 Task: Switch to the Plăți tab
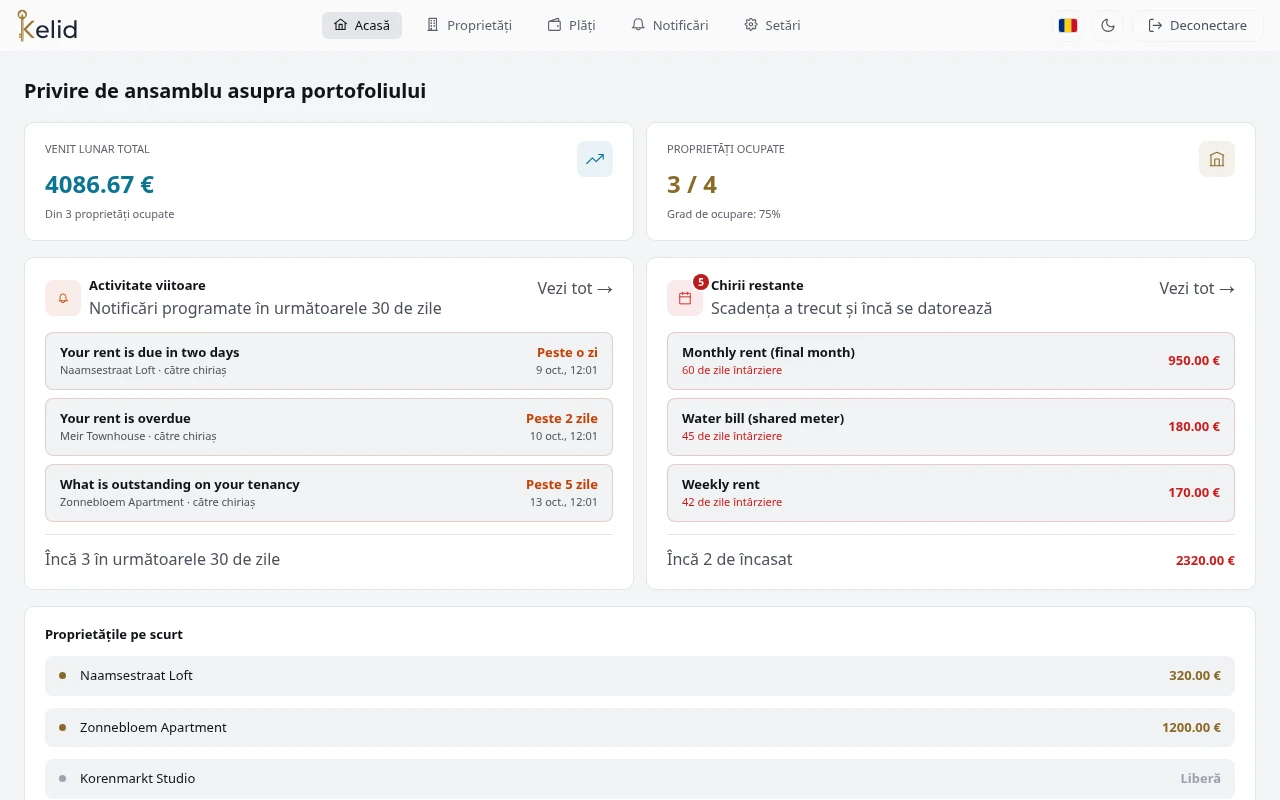[x=571, y=26]
